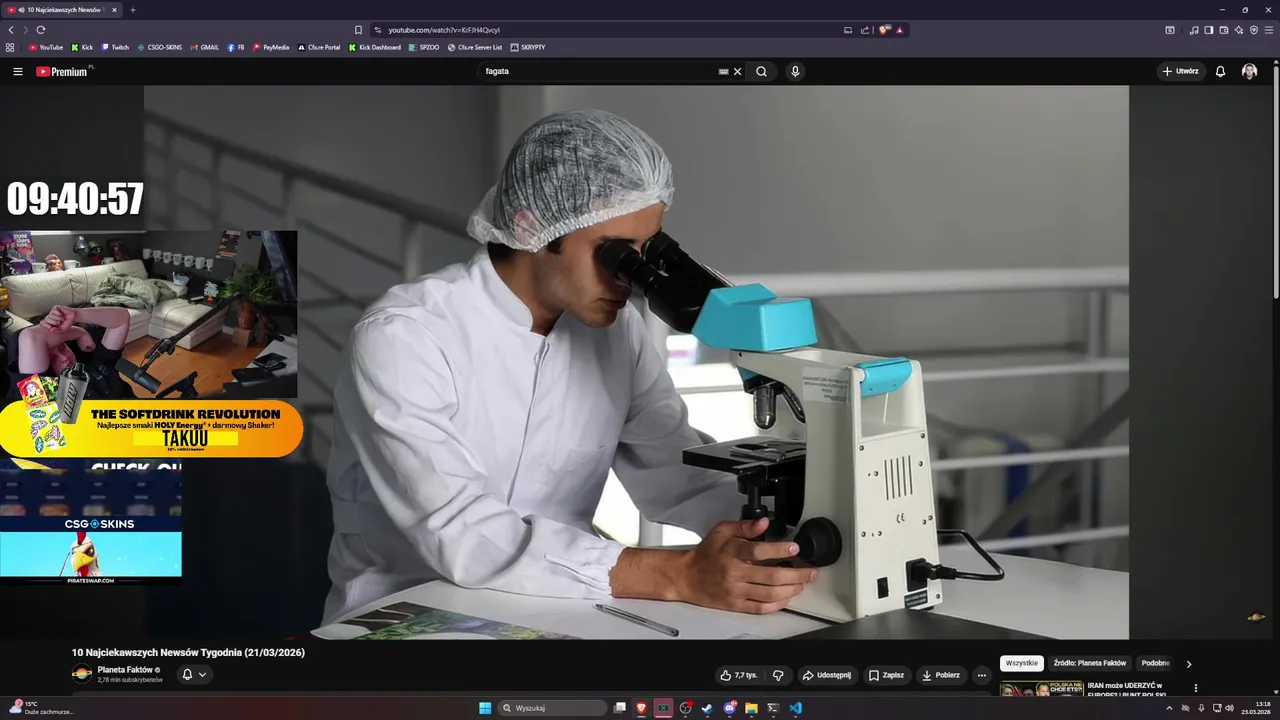Open the CSGO-SKINS bookmark
The height and width of the screenshot is (720, 1280).
[x=160, y=47]
